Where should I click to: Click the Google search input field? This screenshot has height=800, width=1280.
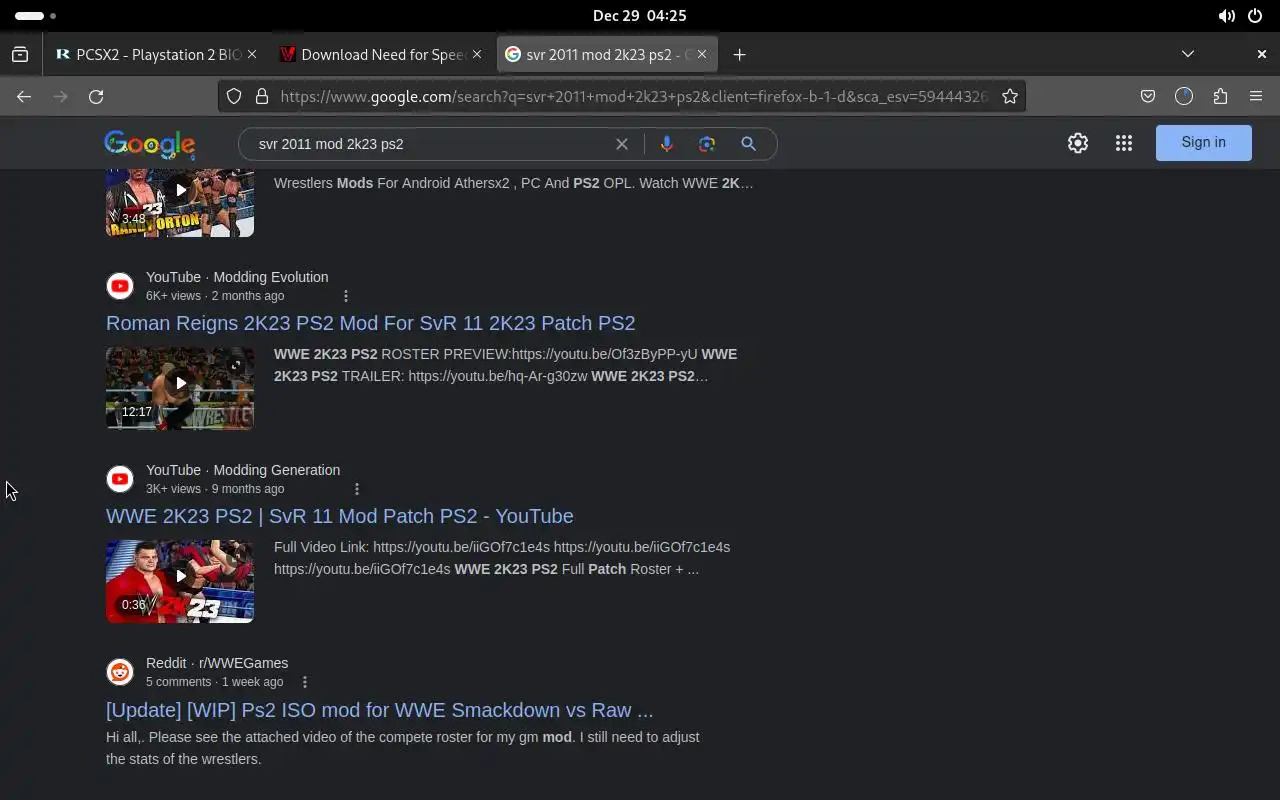(430, 144)
